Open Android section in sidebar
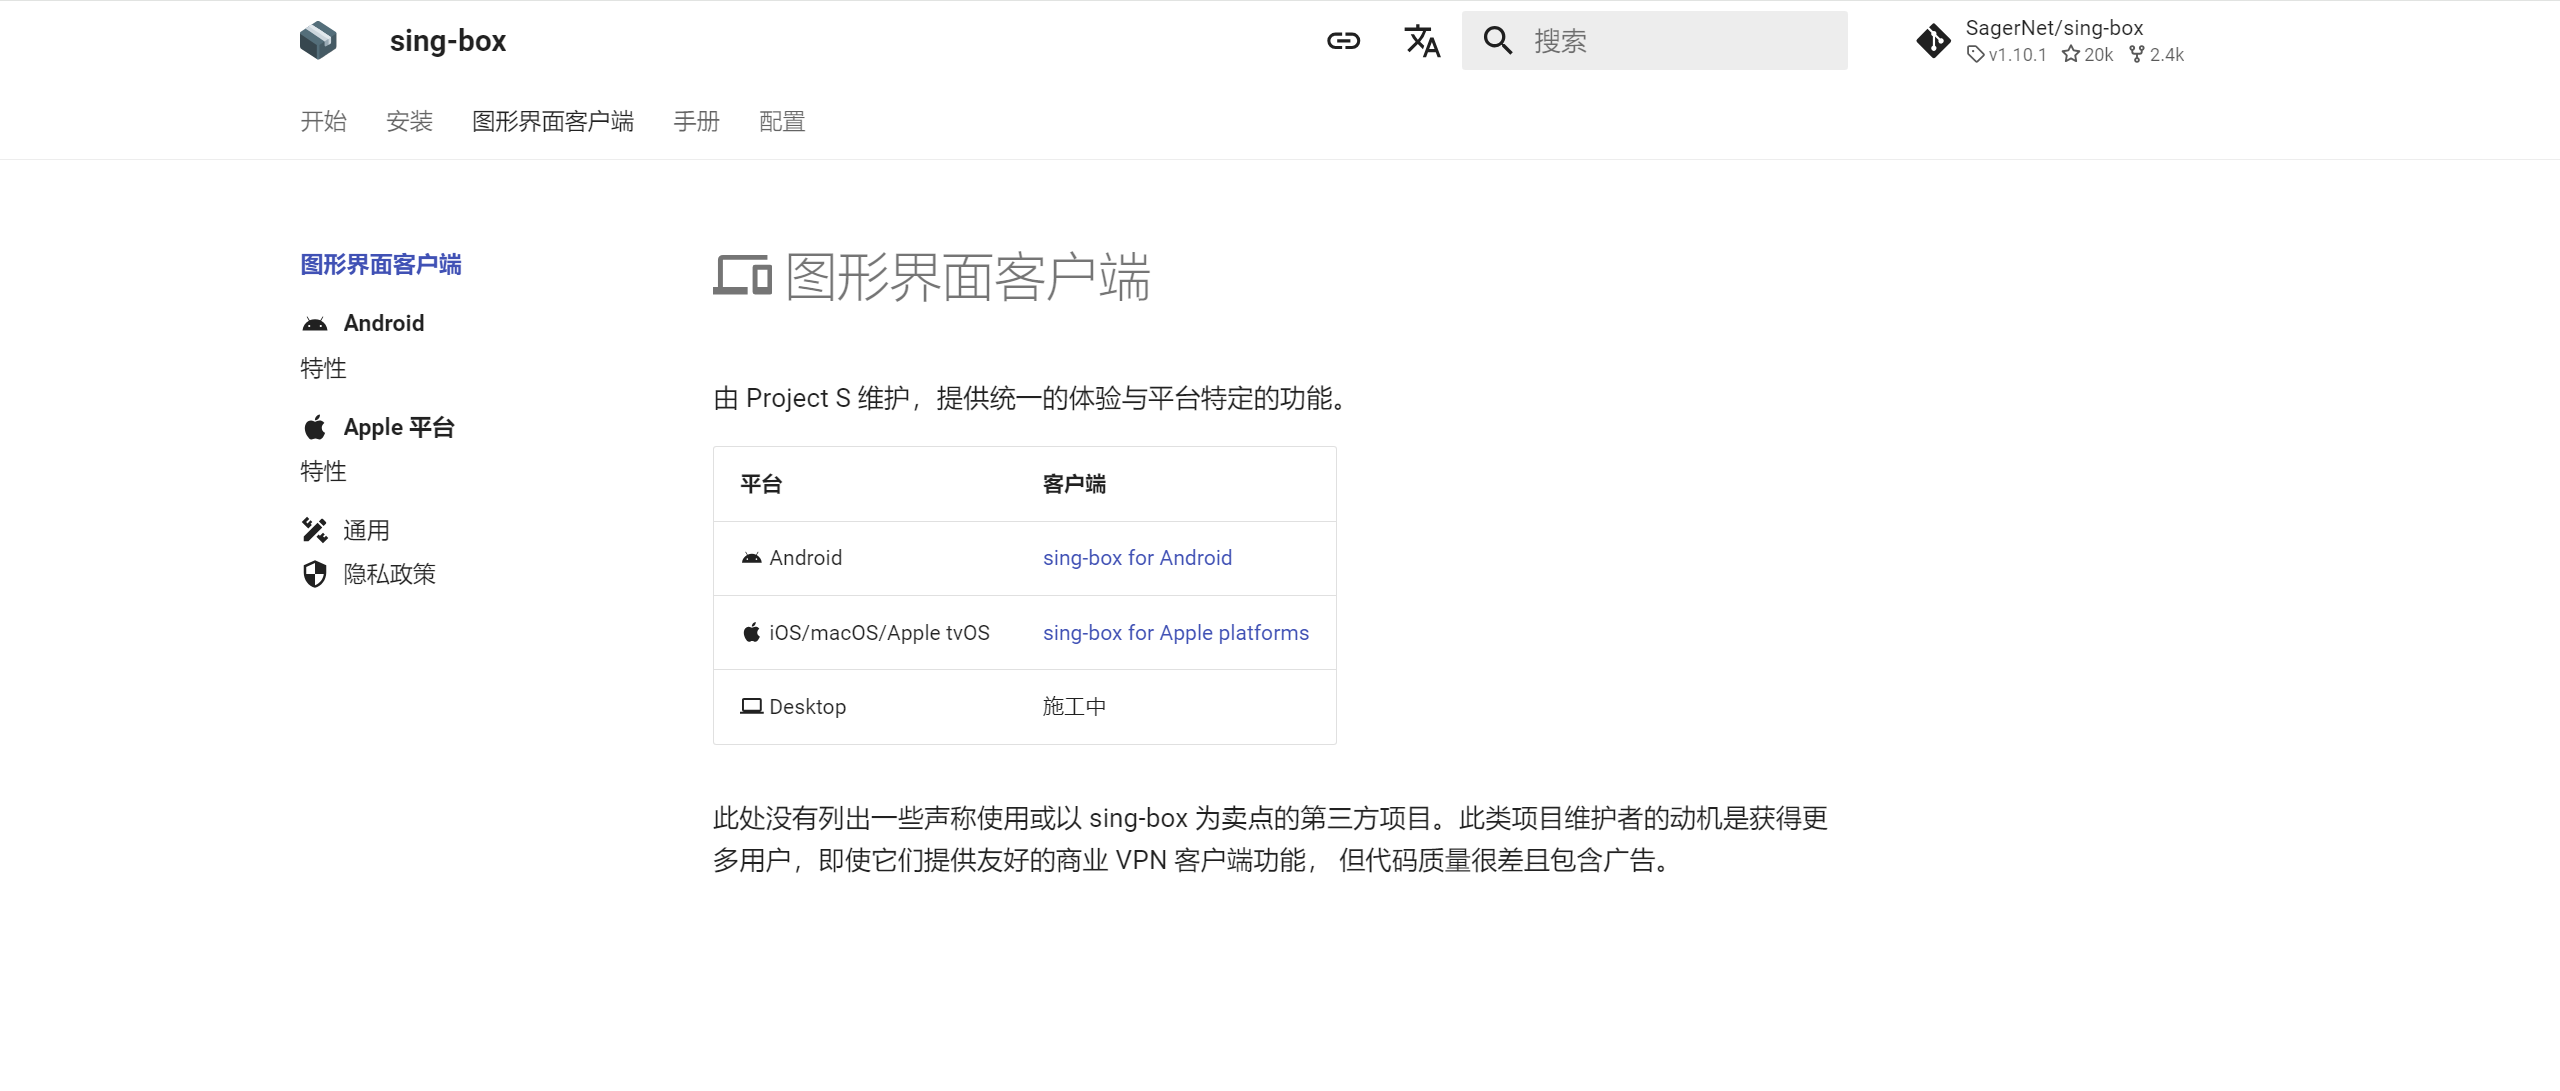This screenshot has width=2560, height=1091. 384,323
